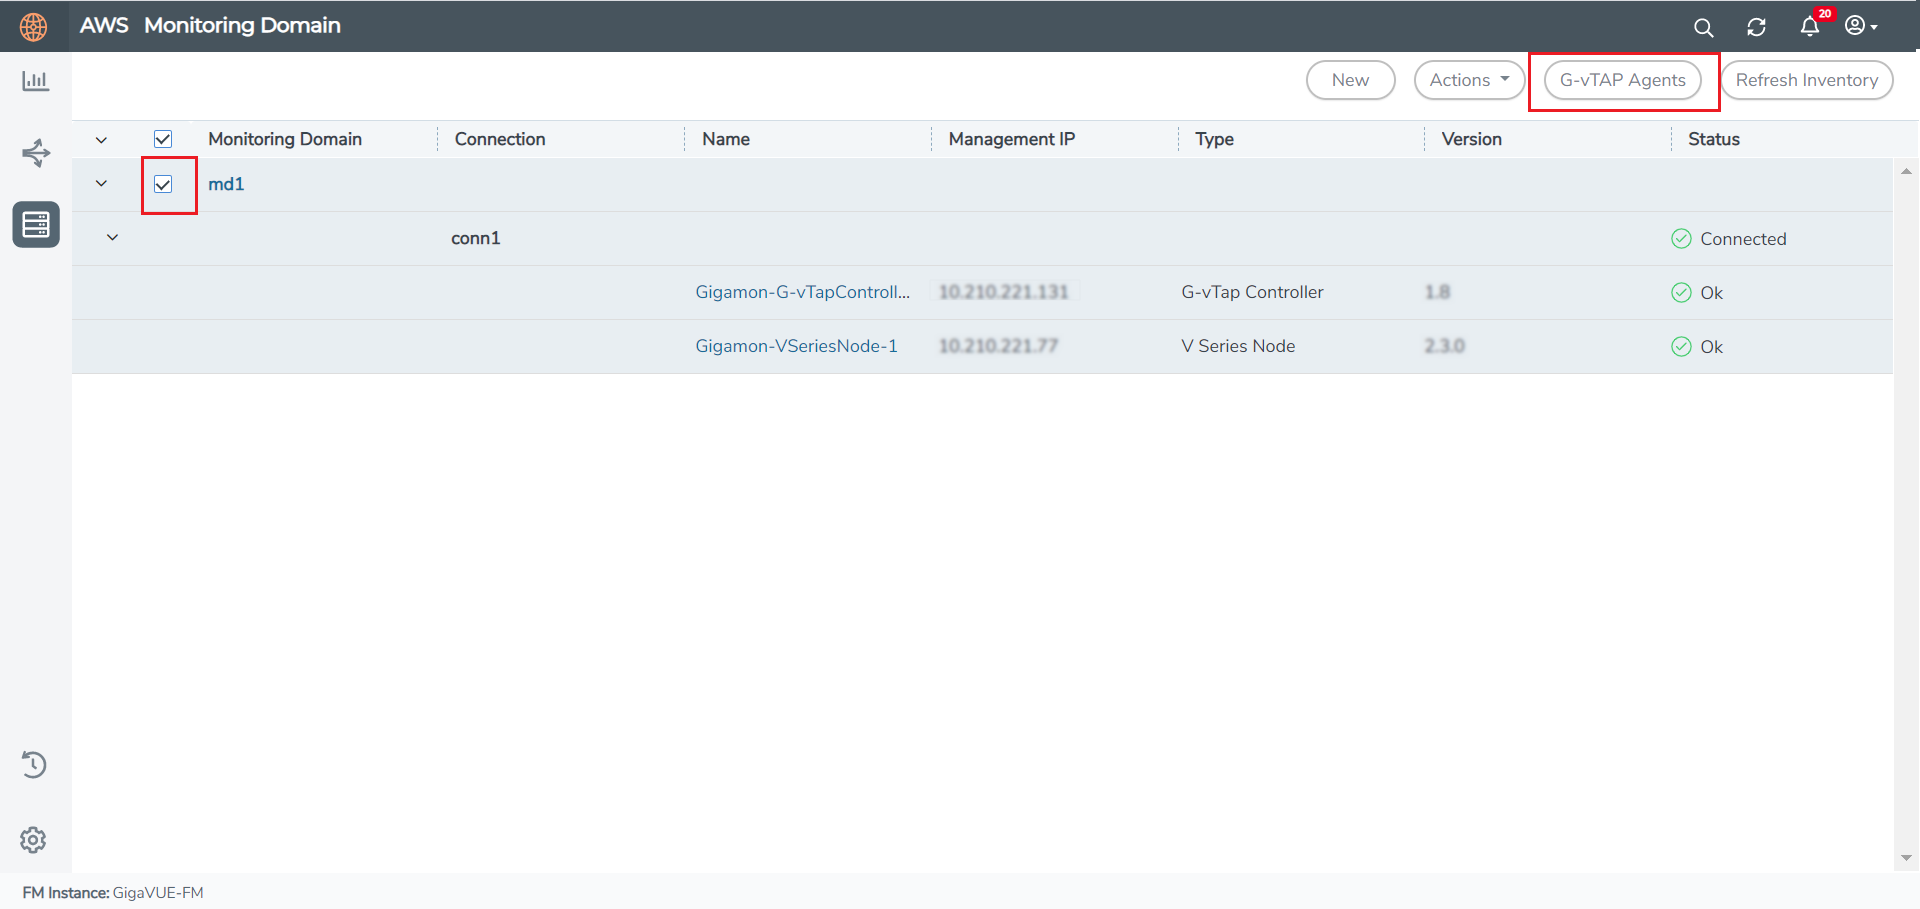Open the history clock sidebar icon
Screen dimensions: 1920x909
[x=34, y=765]
